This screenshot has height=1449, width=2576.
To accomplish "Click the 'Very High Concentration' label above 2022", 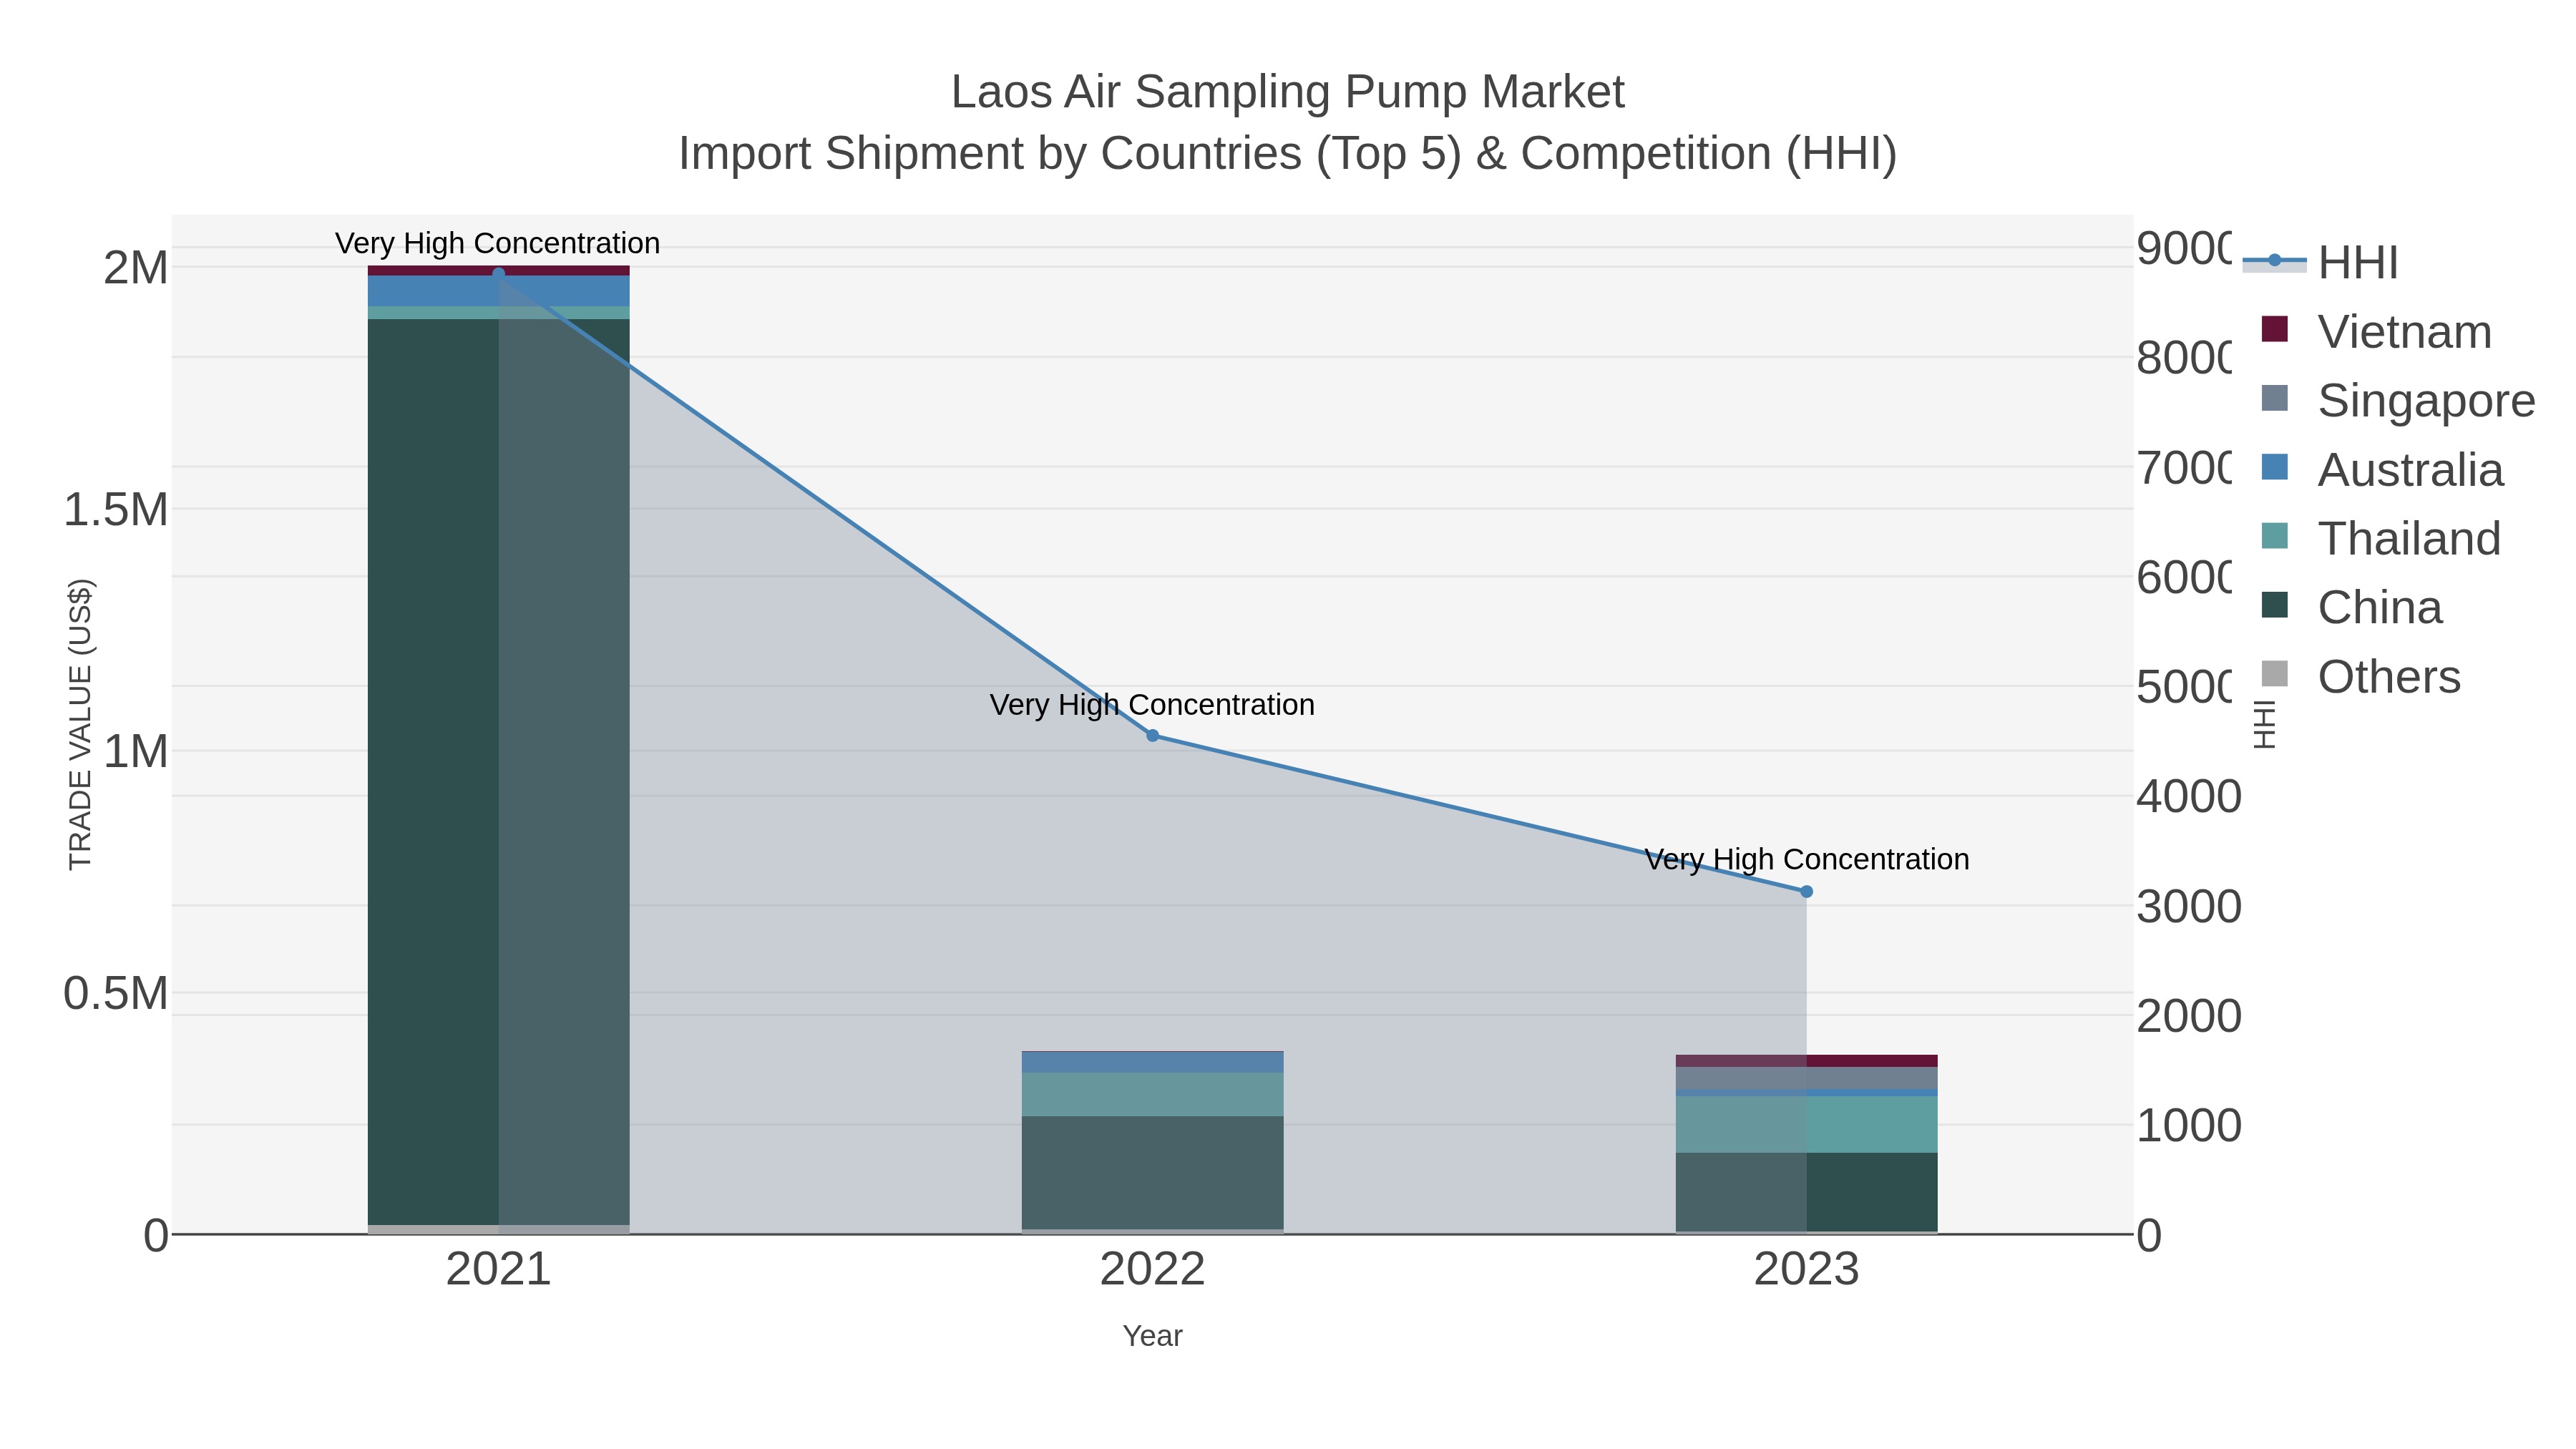I will tap(1152, 705).
